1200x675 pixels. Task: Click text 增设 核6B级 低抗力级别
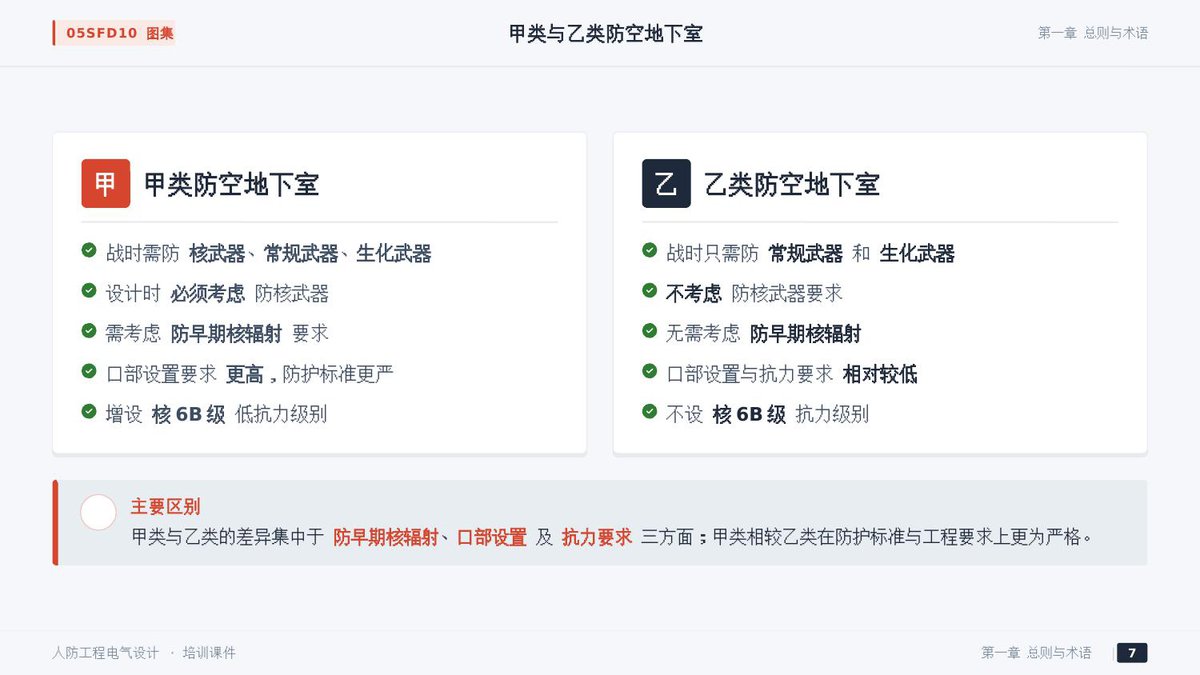(216, 414)
